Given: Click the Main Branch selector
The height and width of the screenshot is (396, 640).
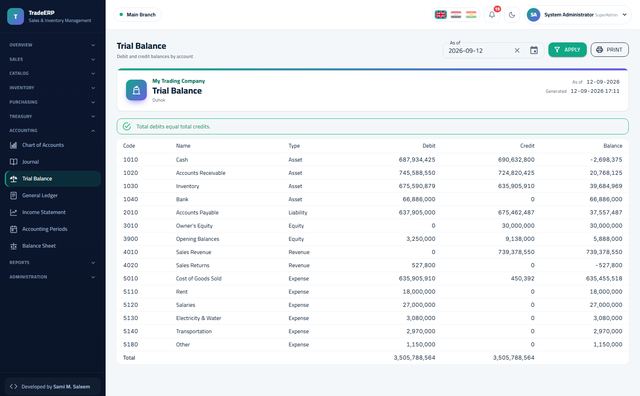Looking at the screenshot, I should coord(137,15).
